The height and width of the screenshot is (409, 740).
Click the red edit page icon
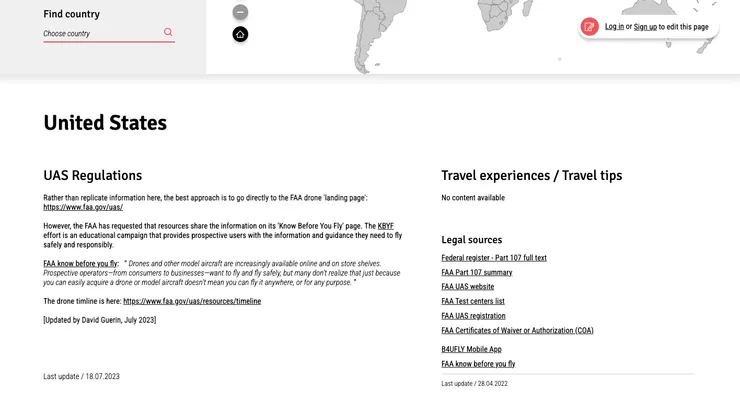[590, 27]
